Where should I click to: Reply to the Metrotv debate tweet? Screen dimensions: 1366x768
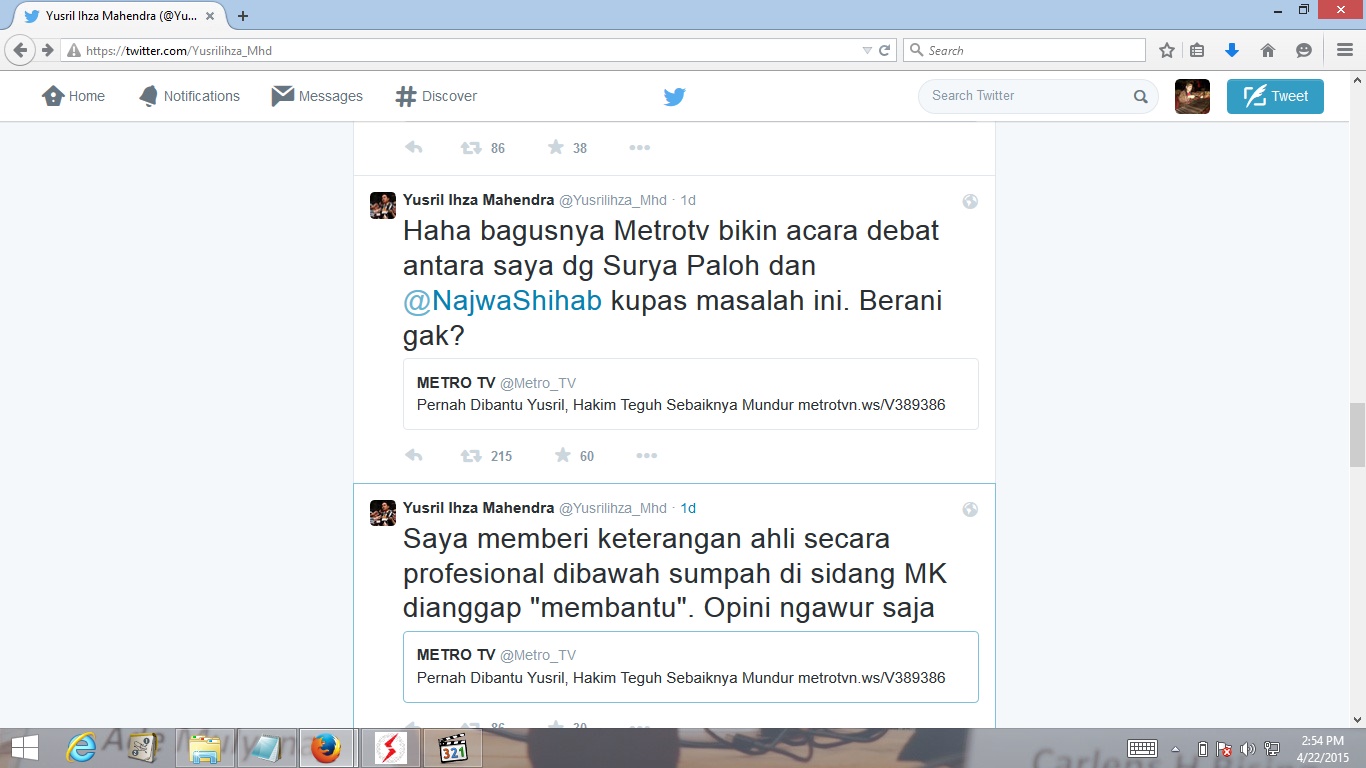414,456
